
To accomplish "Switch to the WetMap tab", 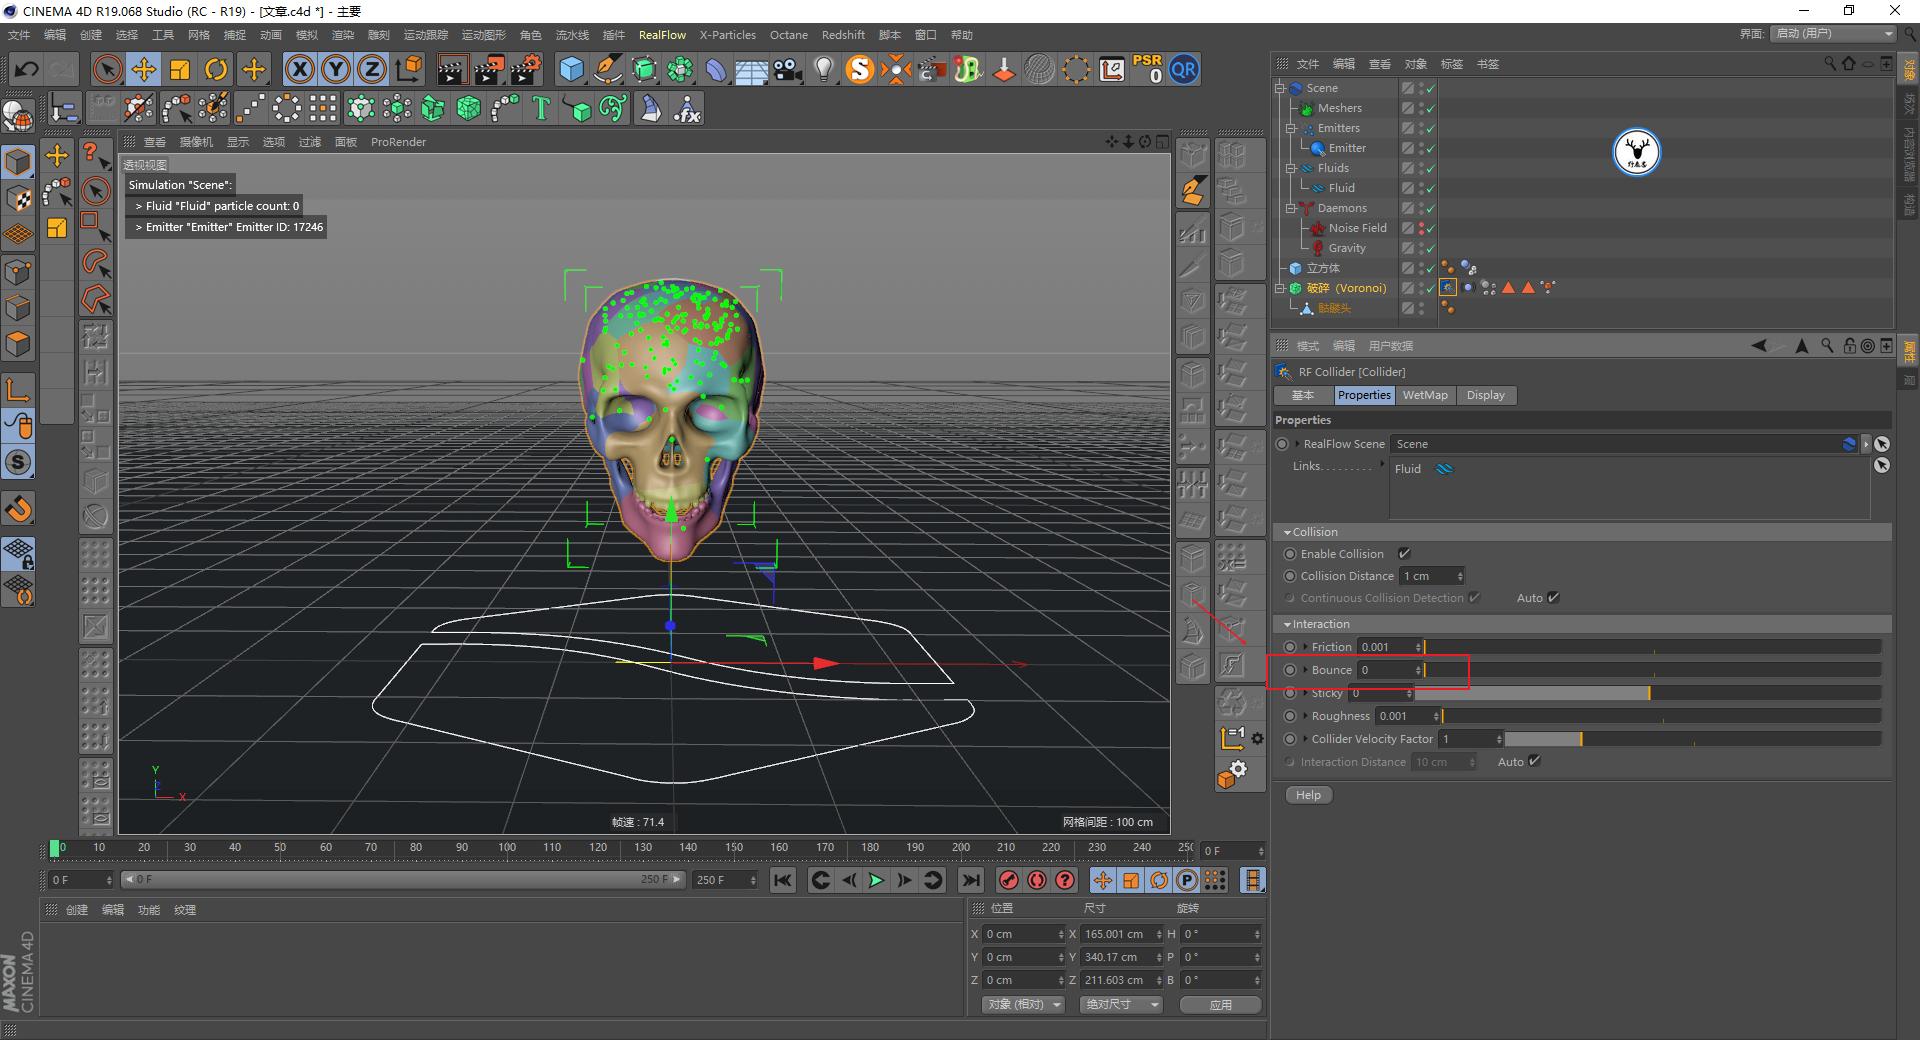I will [1425, 395].
